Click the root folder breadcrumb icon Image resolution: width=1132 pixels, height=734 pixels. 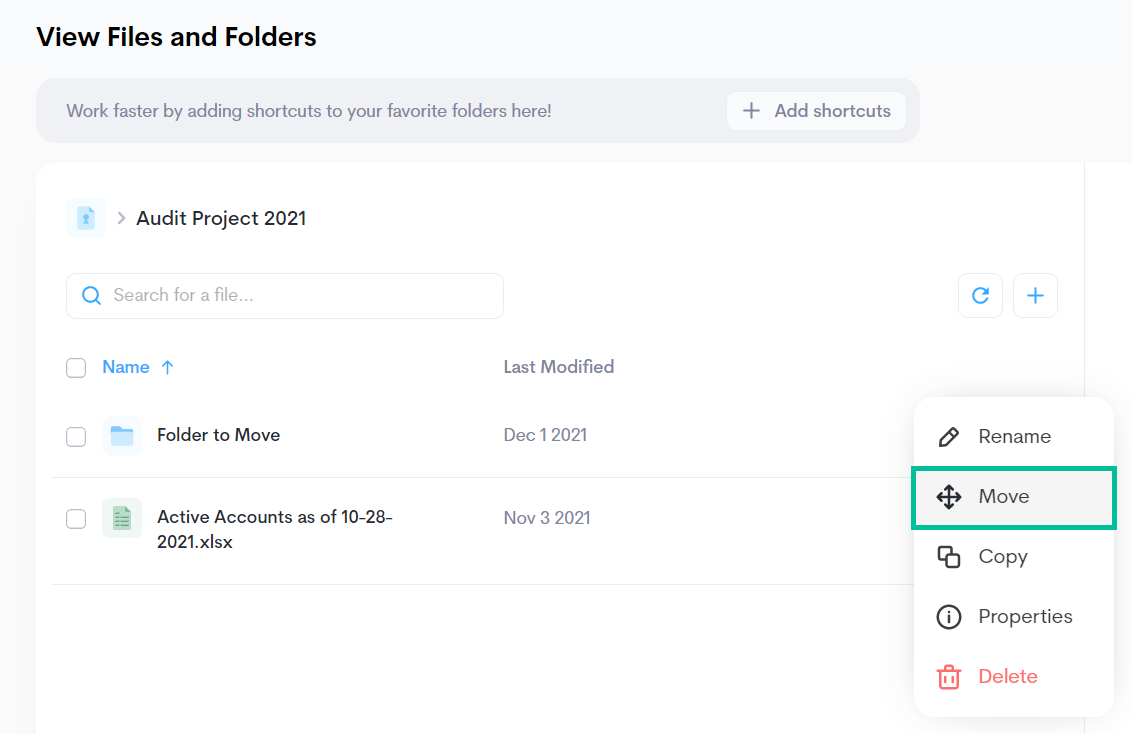tap(85, 217)
